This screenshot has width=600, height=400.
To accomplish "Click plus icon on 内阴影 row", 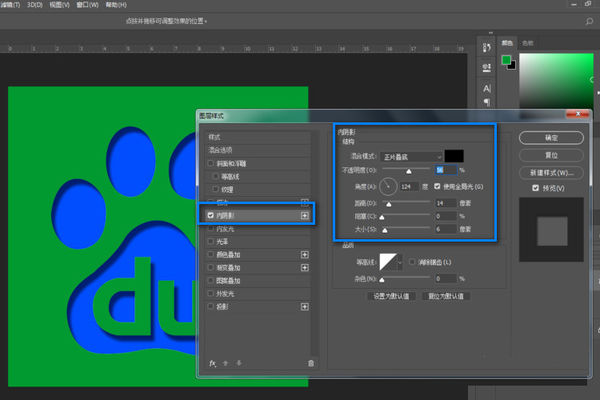I will 305,216.
